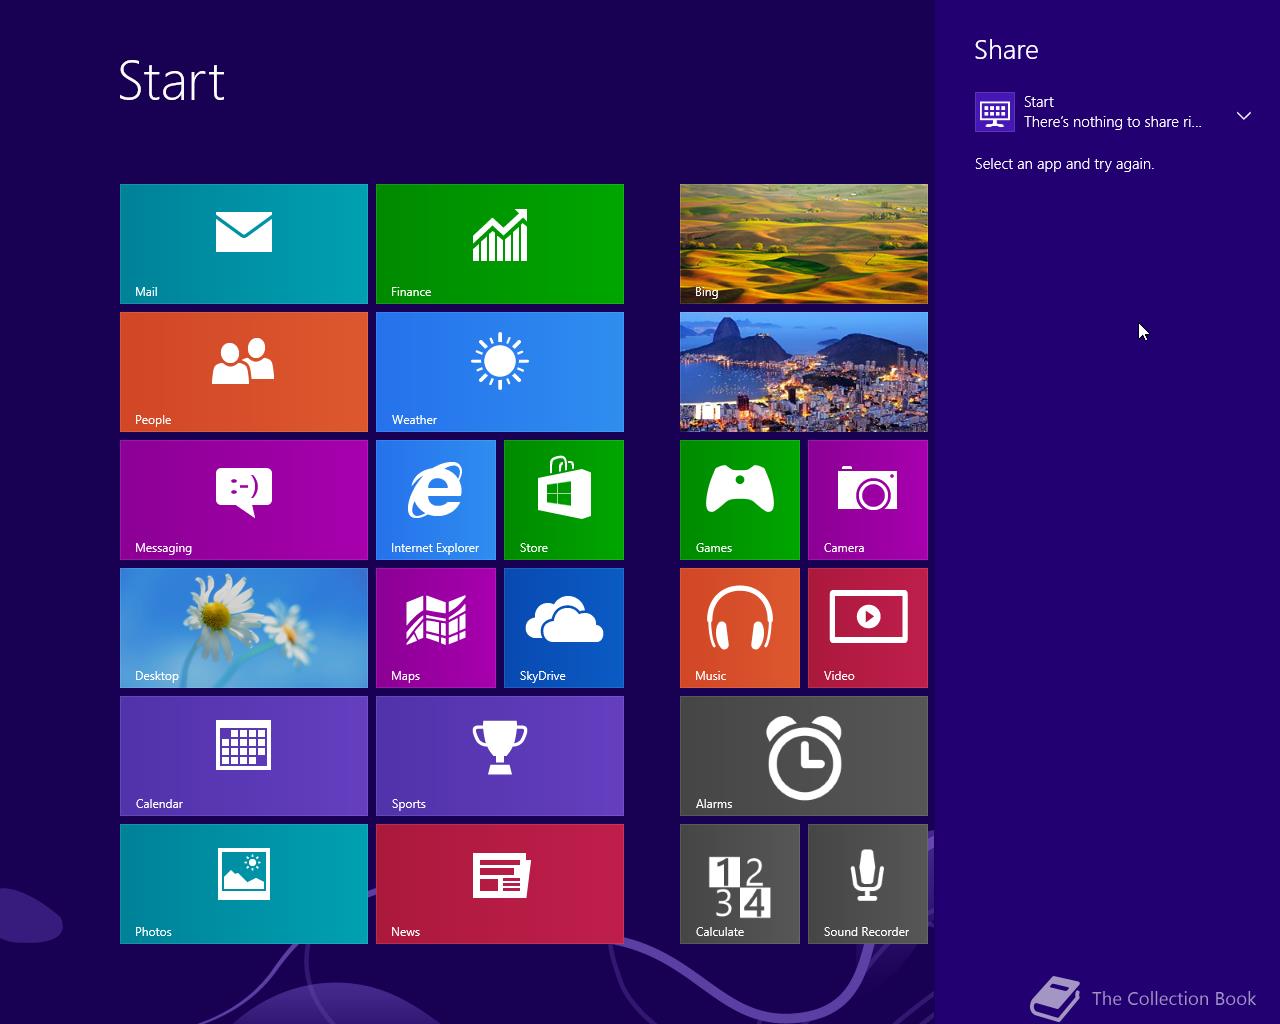This screenshot has width=1280, height=1024.
Task: Click the Share pane heading
Action: pos(1006,50)
